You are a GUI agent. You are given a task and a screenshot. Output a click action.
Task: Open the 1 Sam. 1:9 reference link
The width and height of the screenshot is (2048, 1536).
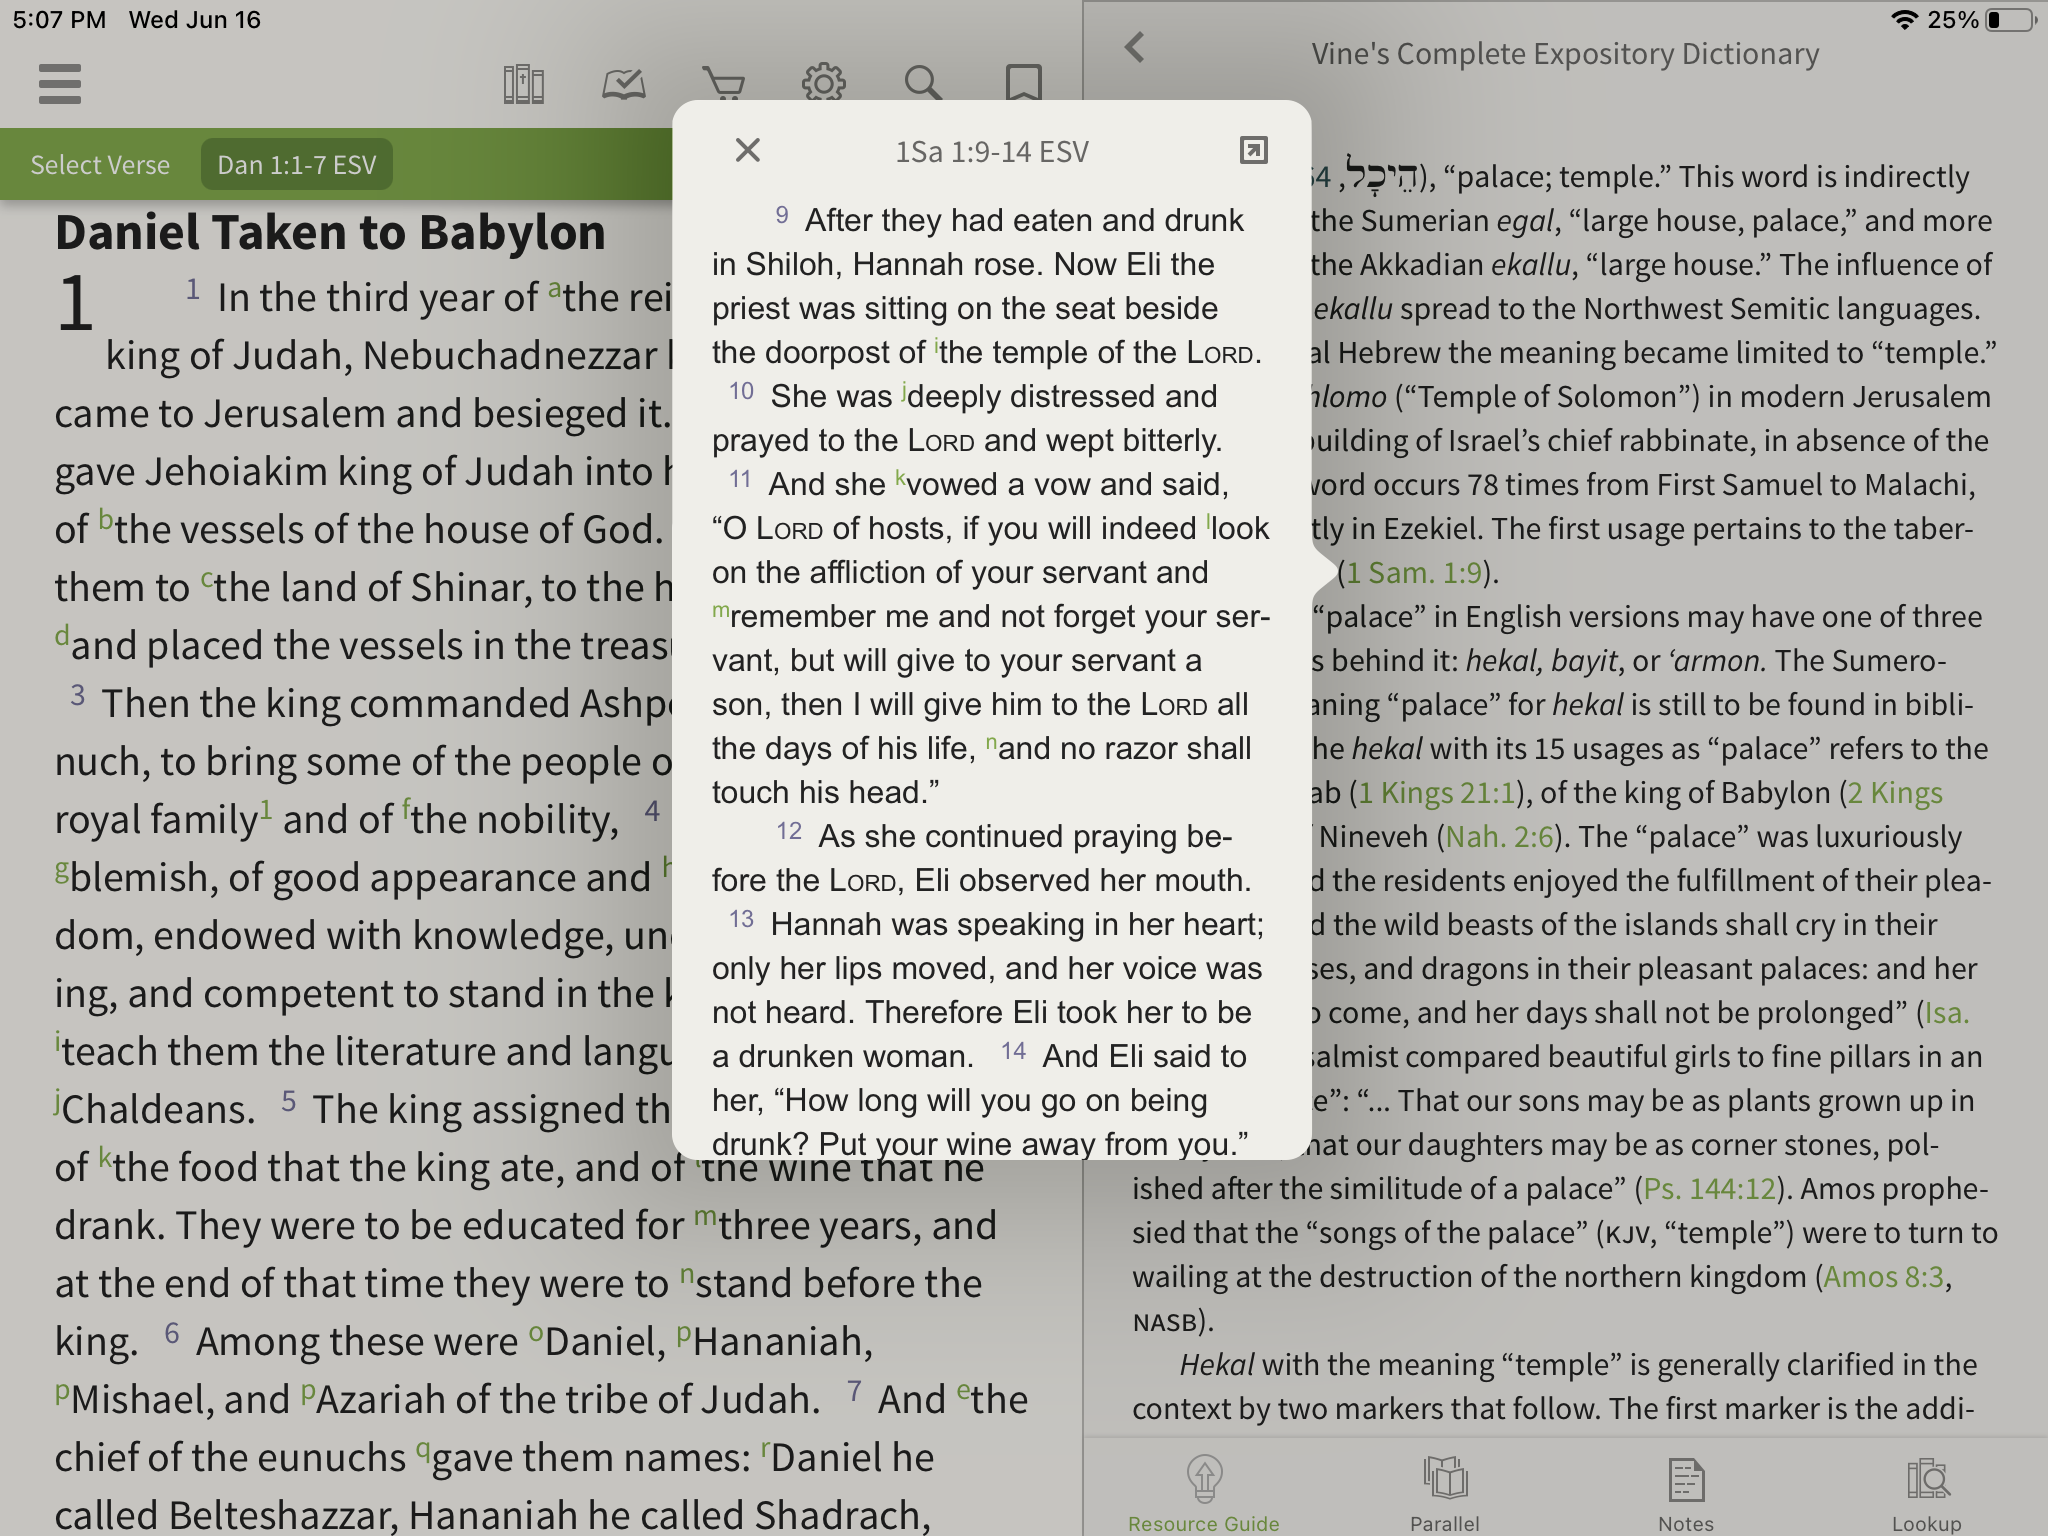click(1413, 572)
